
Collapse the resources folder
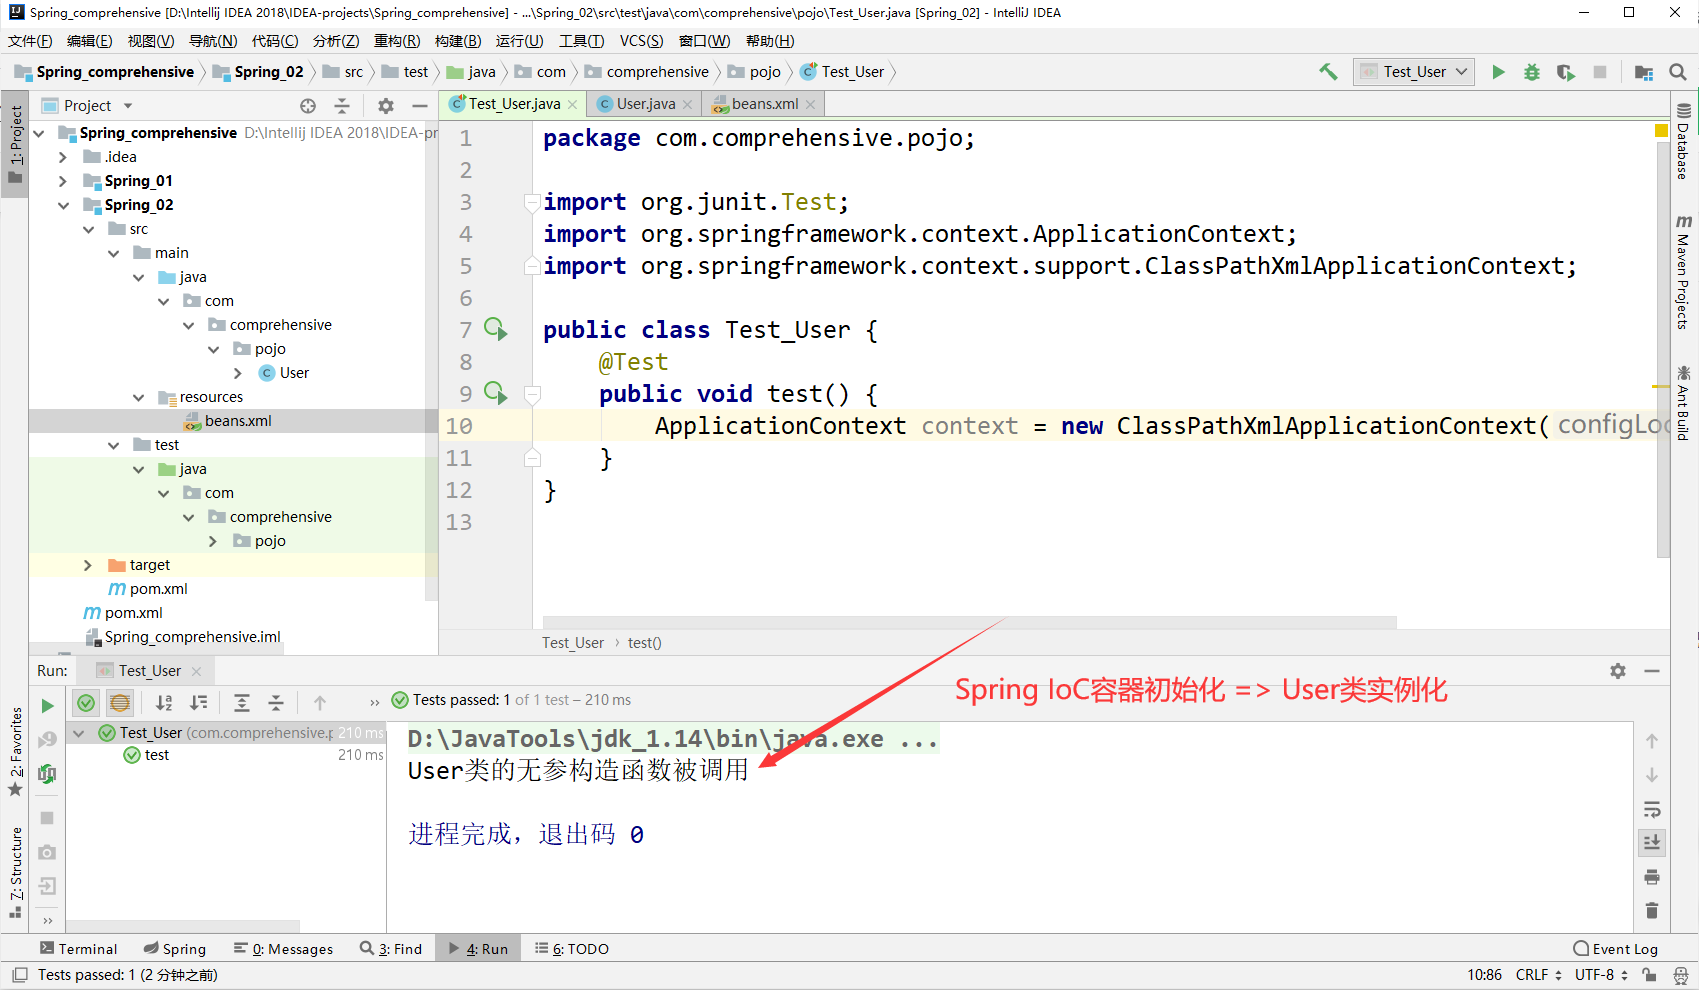[x=139, y=397]
